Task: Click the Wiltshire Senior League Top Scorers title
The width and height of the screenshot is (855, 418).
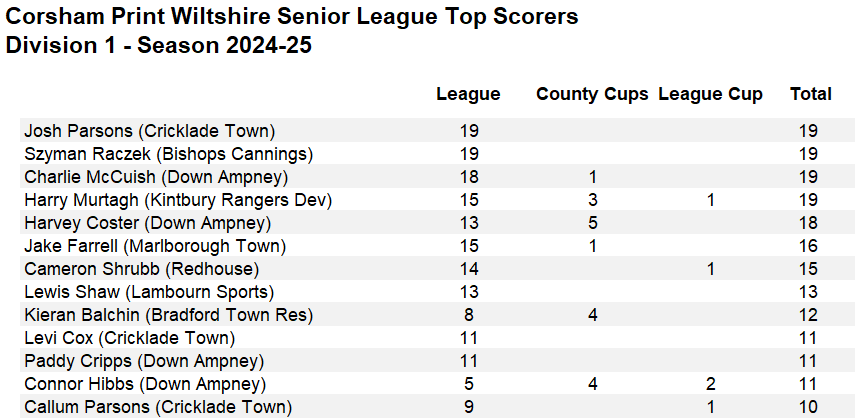Action: (x=292, y=18)
